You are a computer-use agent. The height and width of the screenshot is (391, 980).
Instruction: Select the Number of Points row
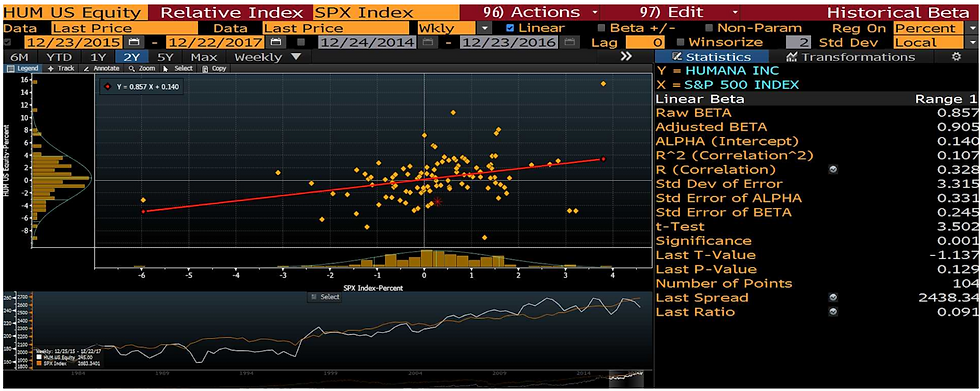[x=816, y=284]
